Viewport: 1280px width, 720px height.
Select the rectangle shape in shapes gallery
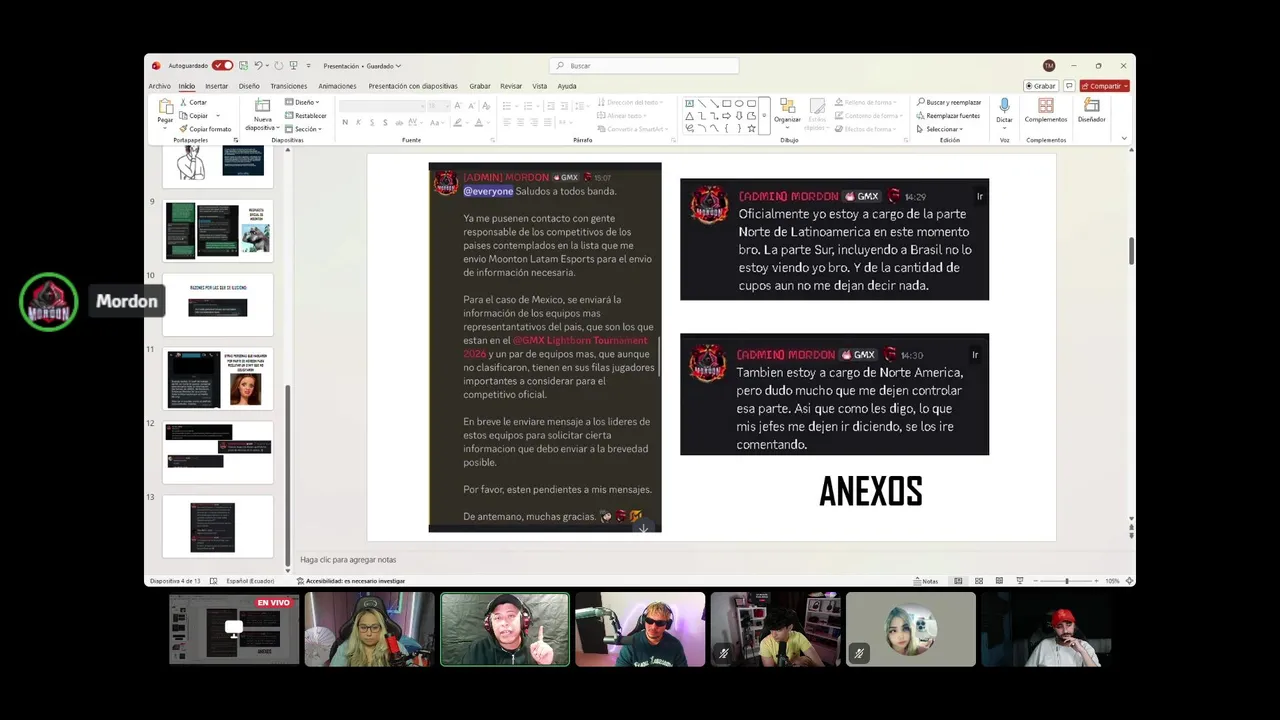(726, 103)
